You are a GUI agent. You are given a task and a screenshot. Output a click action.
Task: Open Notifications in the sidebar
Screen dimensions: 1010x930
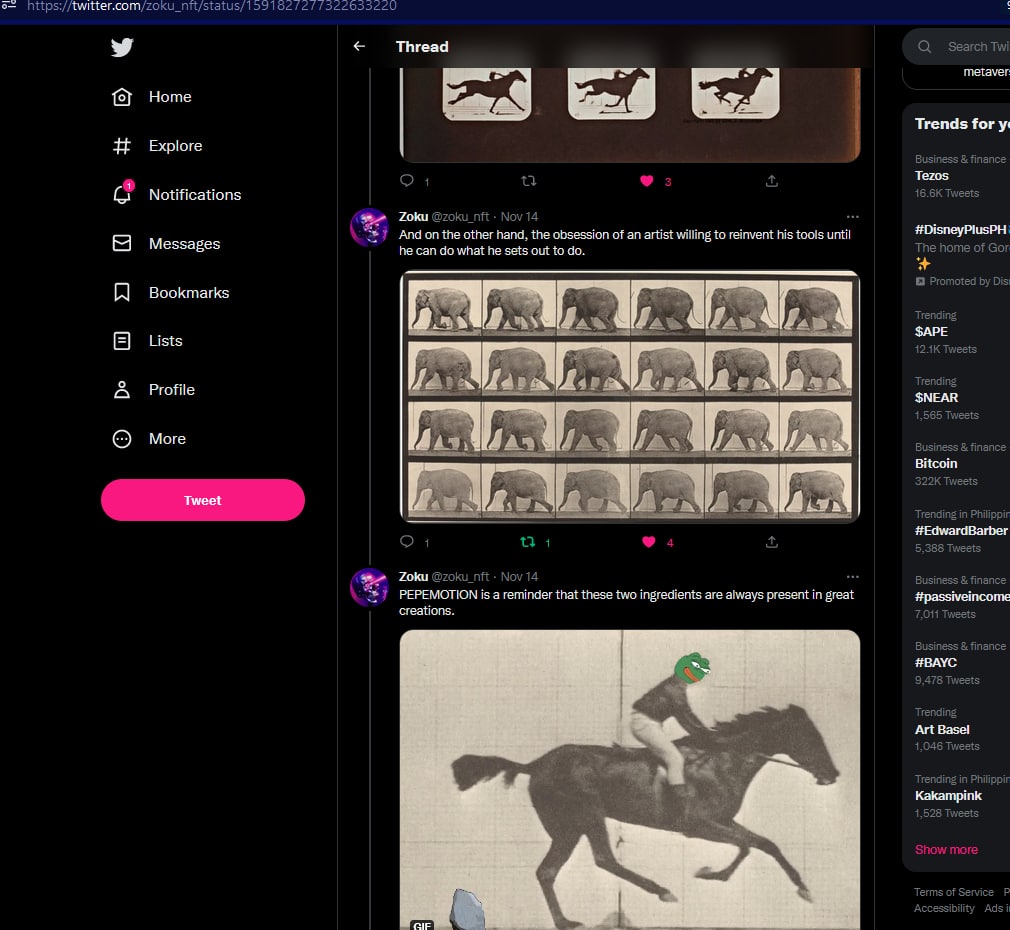click(x=195, y=195)
